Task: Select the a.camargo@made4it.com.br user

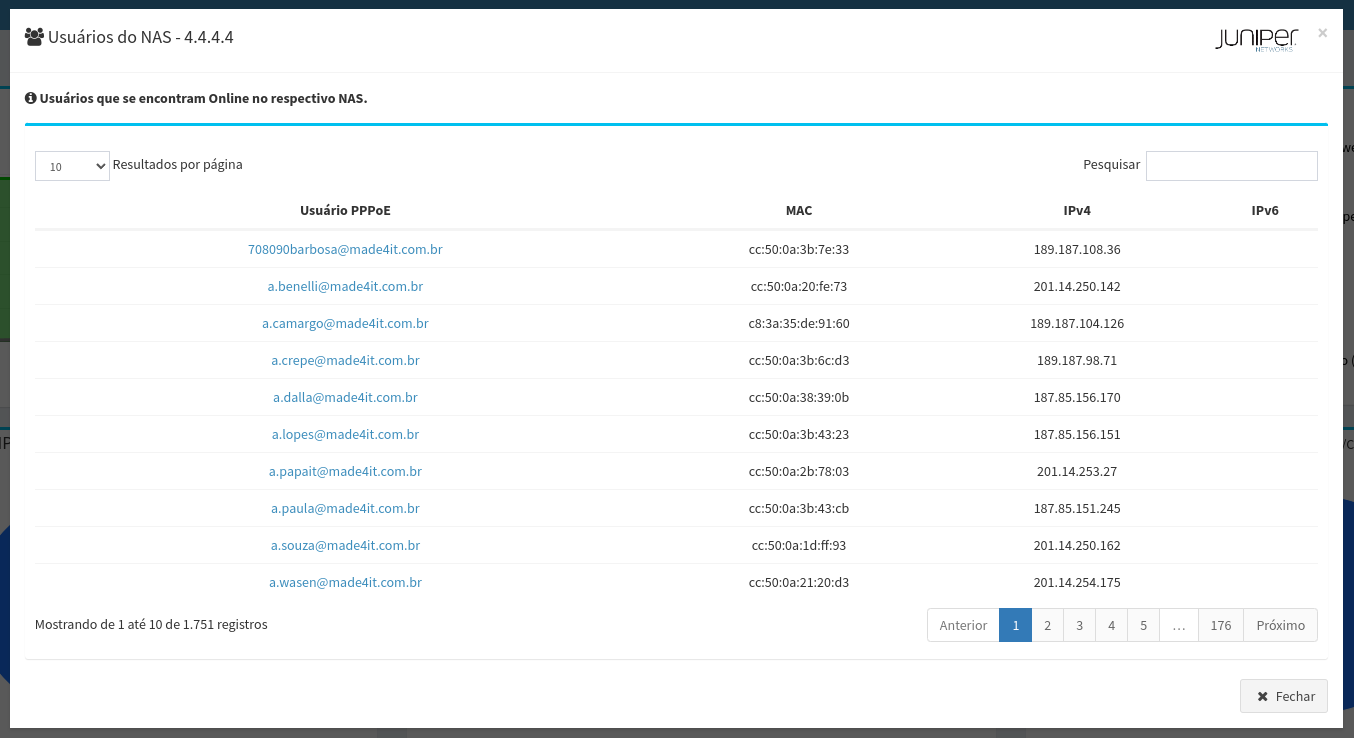Action: point(345,324)
